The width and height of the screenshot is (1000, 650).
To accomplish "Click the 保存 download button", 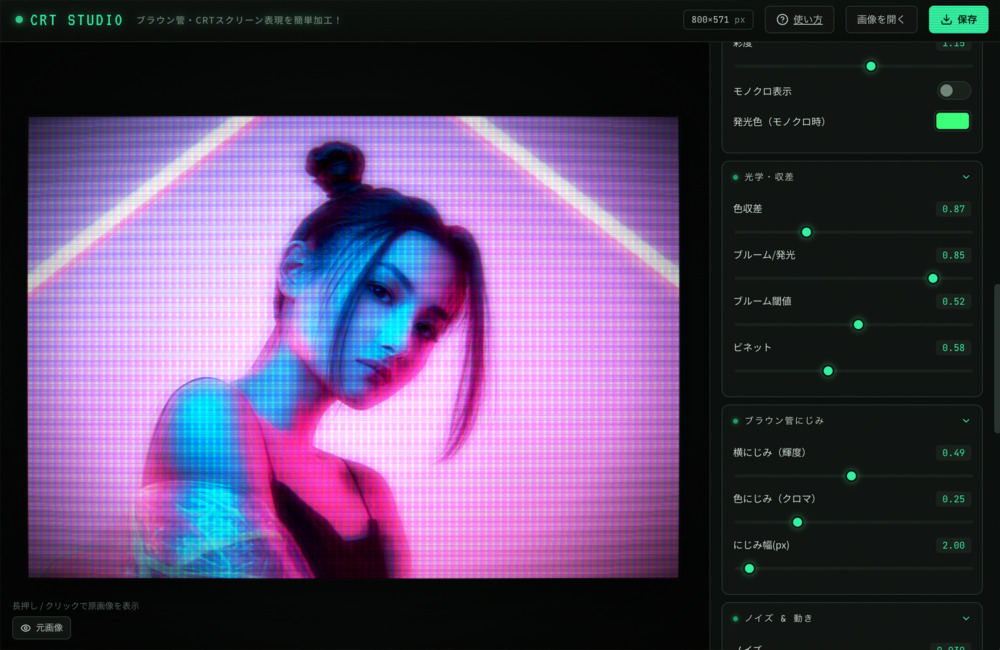I will click(958, 20).
